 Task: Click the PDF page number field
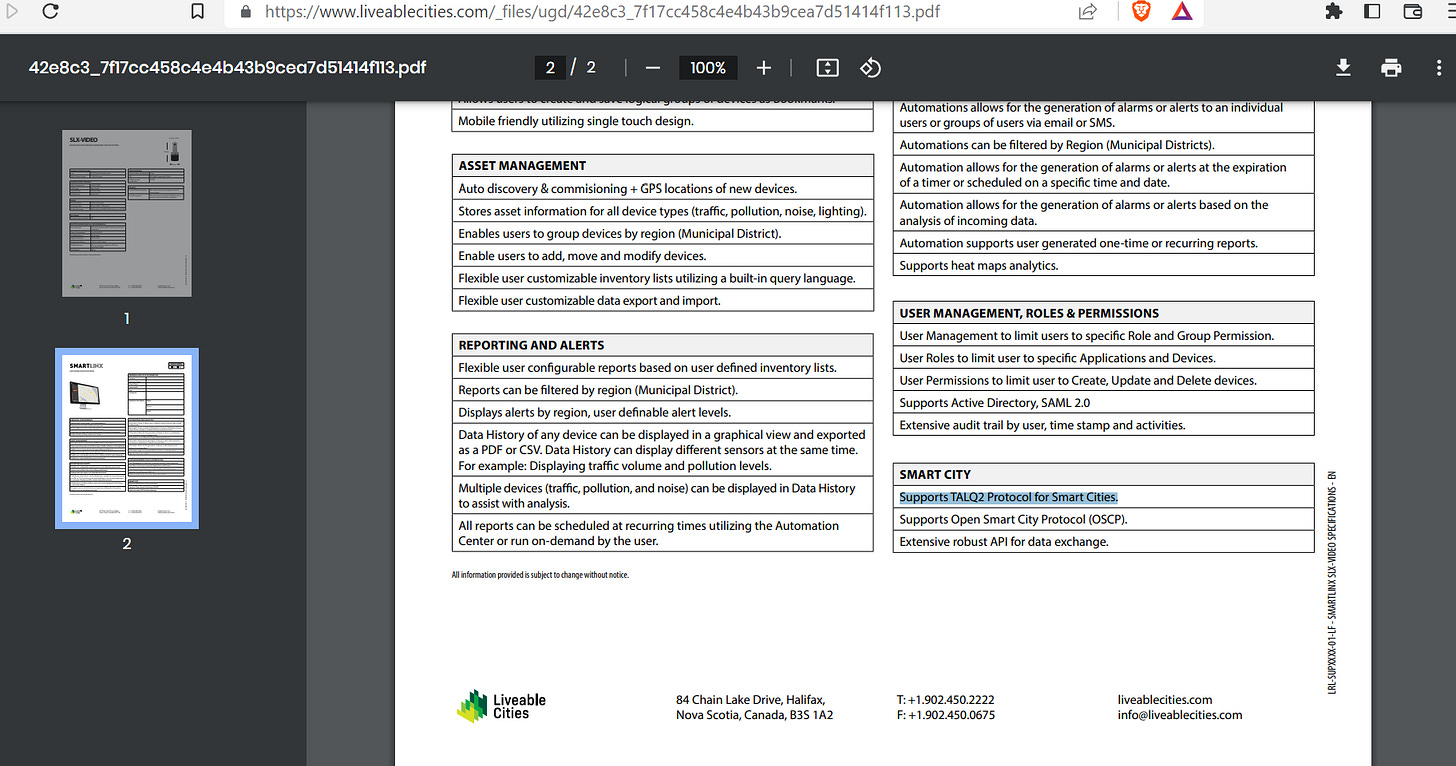(550, 67)
